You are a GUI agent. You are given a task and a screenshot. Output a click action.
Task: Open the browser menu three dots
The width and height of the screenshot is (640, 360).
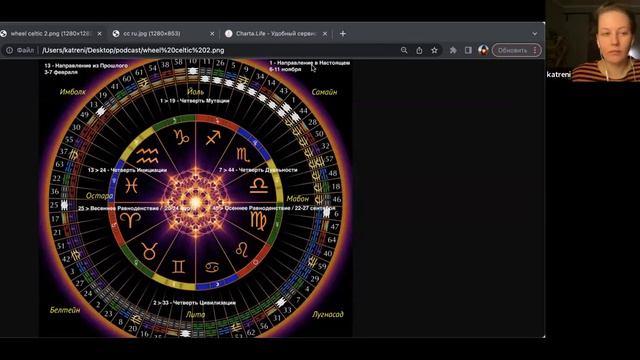535,50
